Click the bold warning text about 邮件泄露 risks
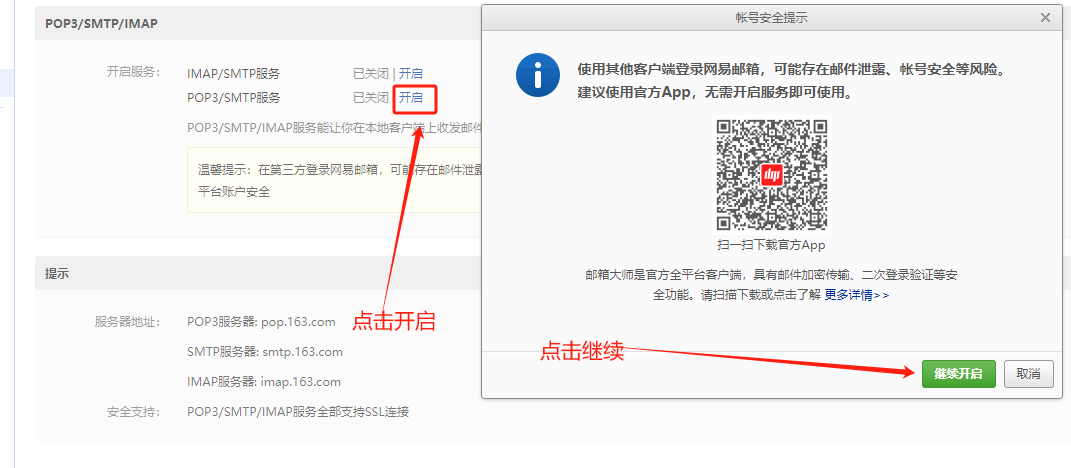The width and height of the screenshot is (1071, 468). click(x=794, y=81)
